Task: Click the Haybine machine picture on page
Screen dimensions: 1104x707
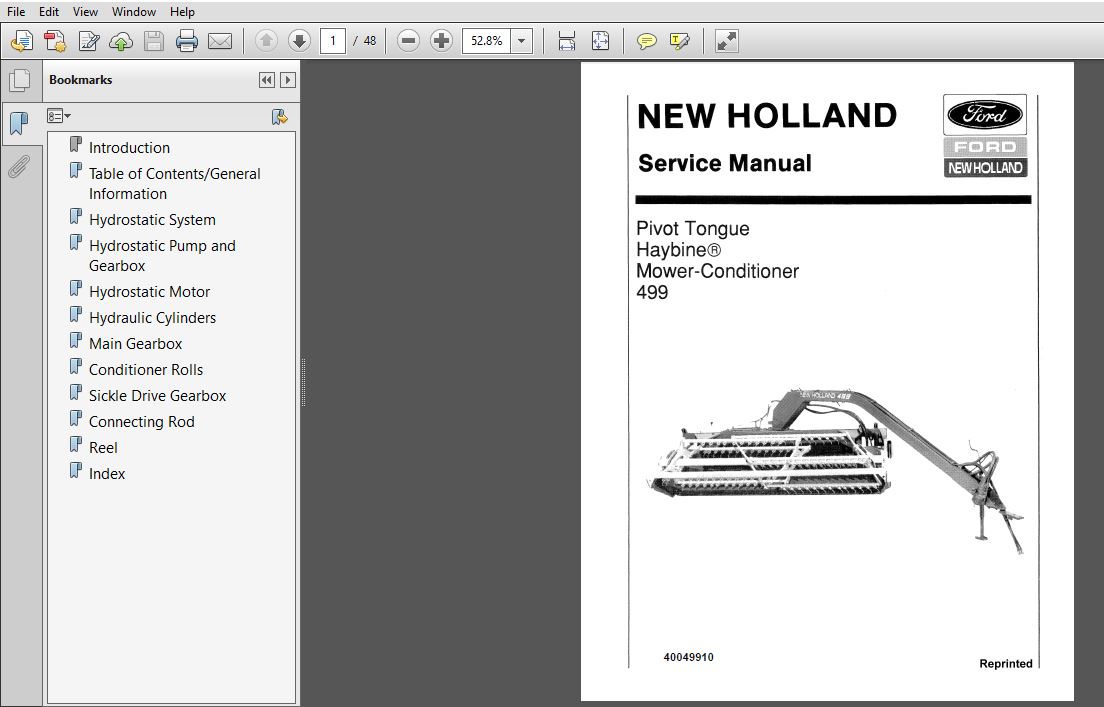Action: point(835,470)
